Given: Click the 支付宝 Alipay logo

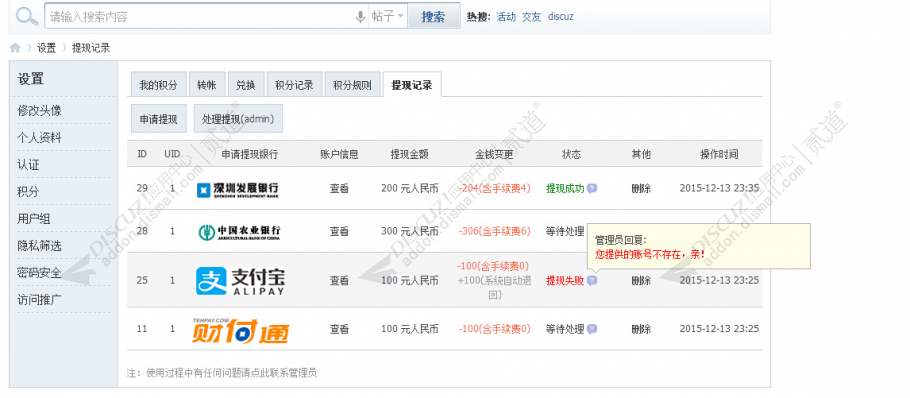Looking at the screenshot, I should tap(240, 281).
